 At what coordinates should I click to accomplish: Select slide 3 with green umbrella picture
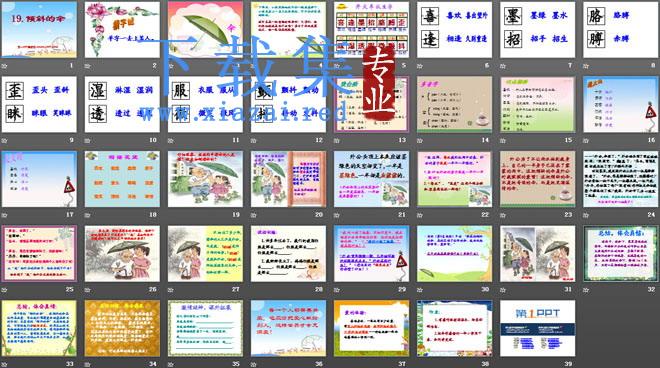(x=205, y=29)
